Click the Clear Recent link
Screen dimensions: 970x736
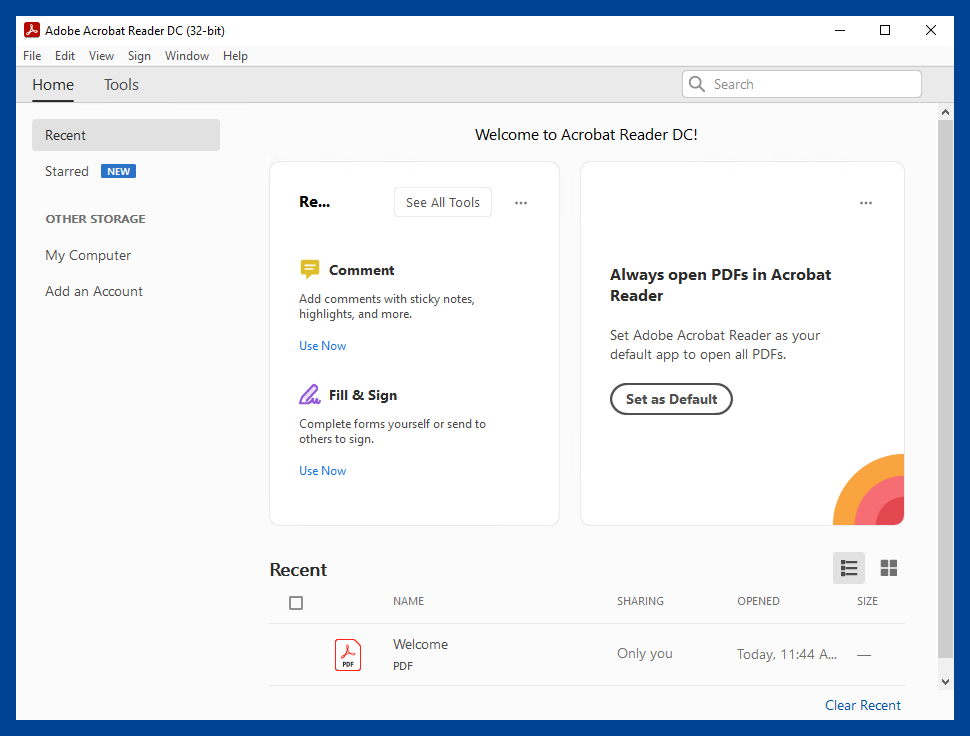tap(863, 705)
